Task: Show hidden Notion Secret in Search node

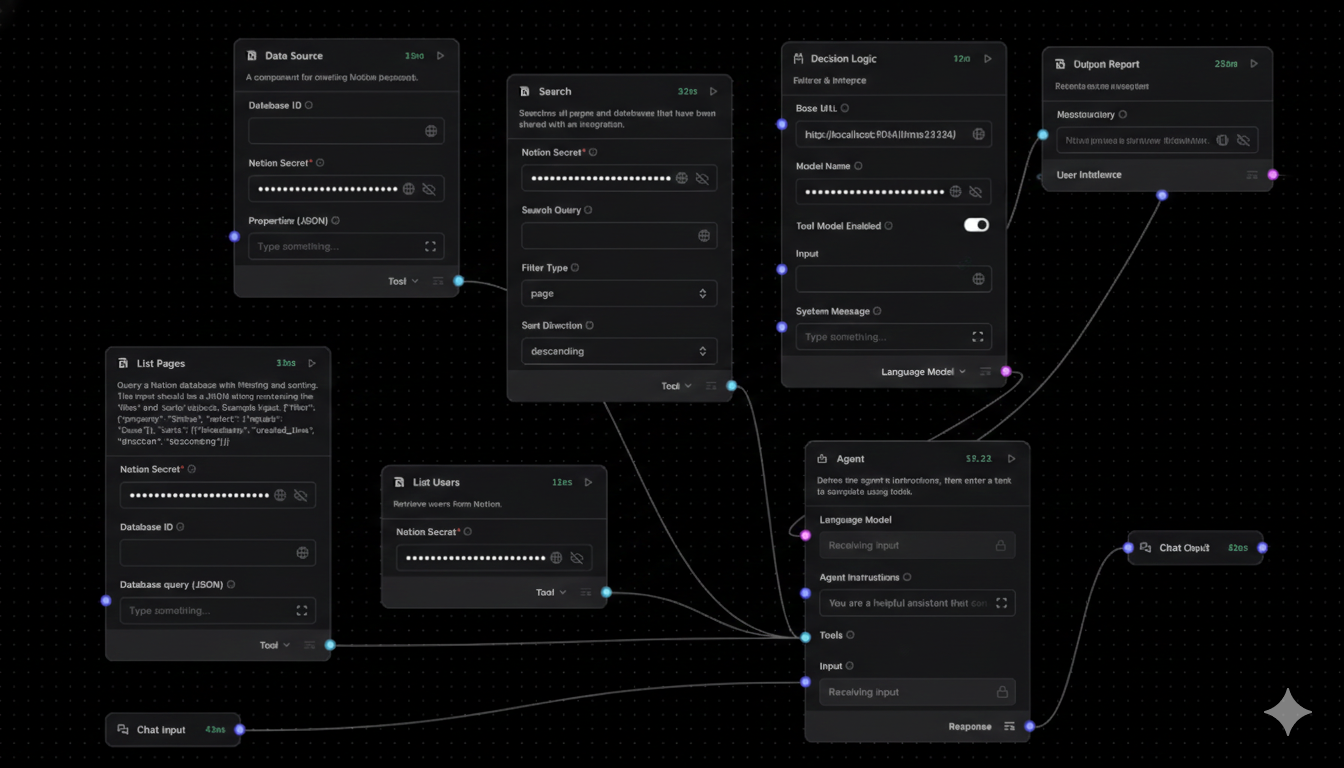Action: [702, 178]
